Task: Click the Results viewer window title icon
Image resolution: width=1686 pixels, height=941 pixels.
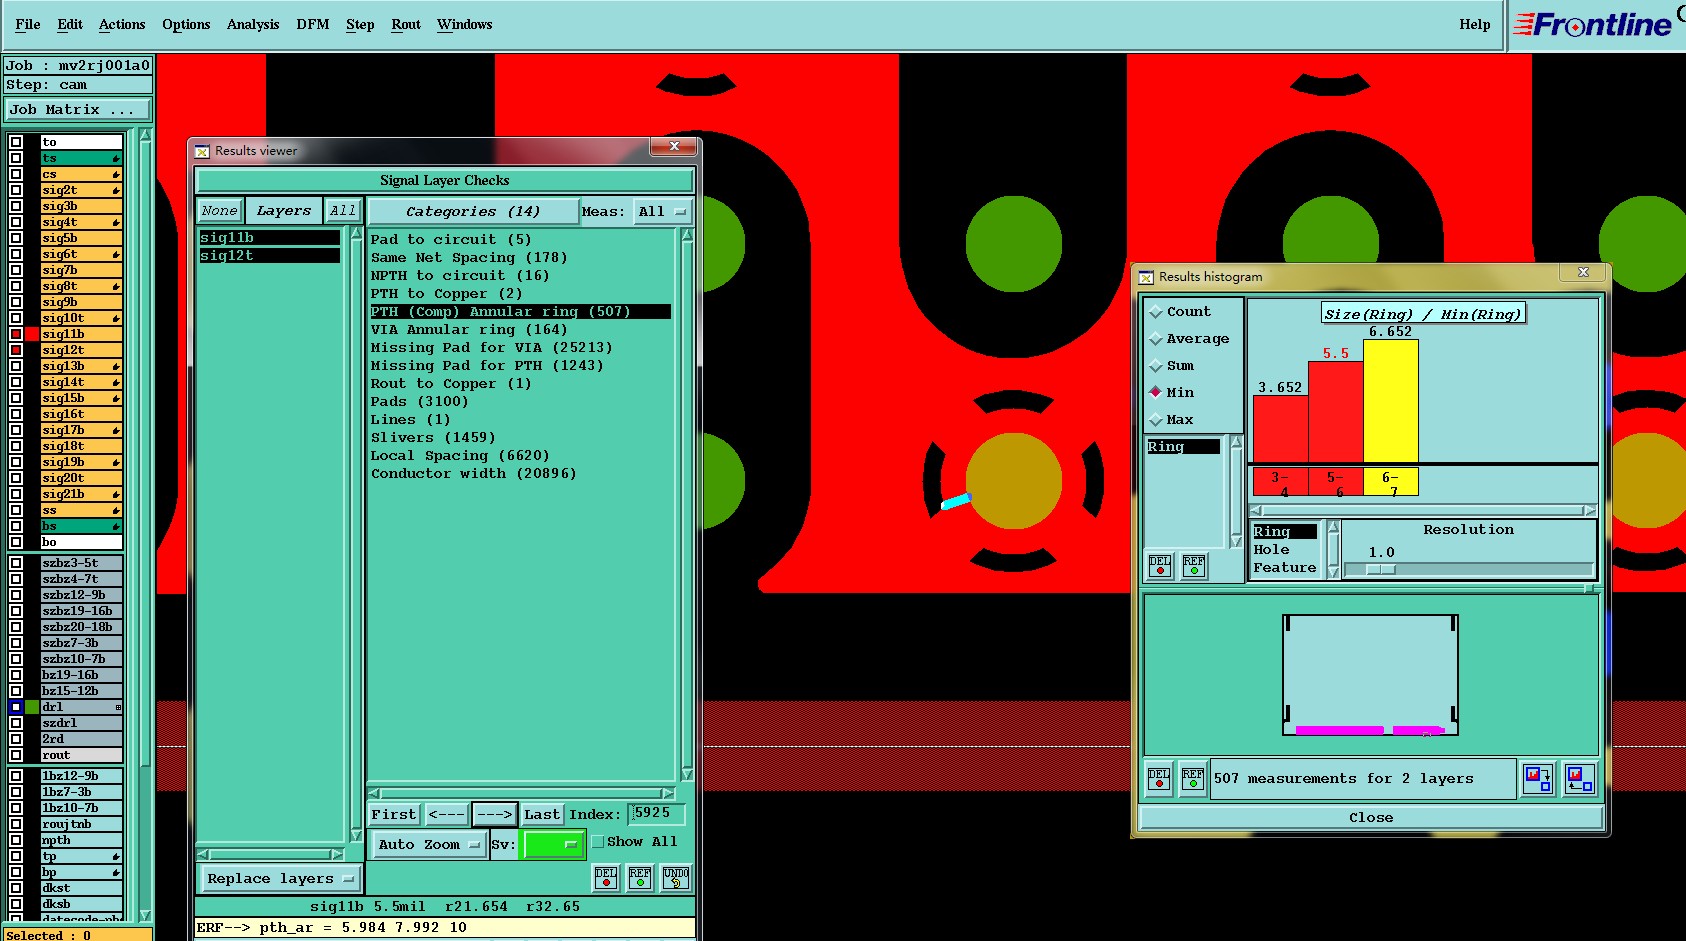Action: [x=202, y=151]
